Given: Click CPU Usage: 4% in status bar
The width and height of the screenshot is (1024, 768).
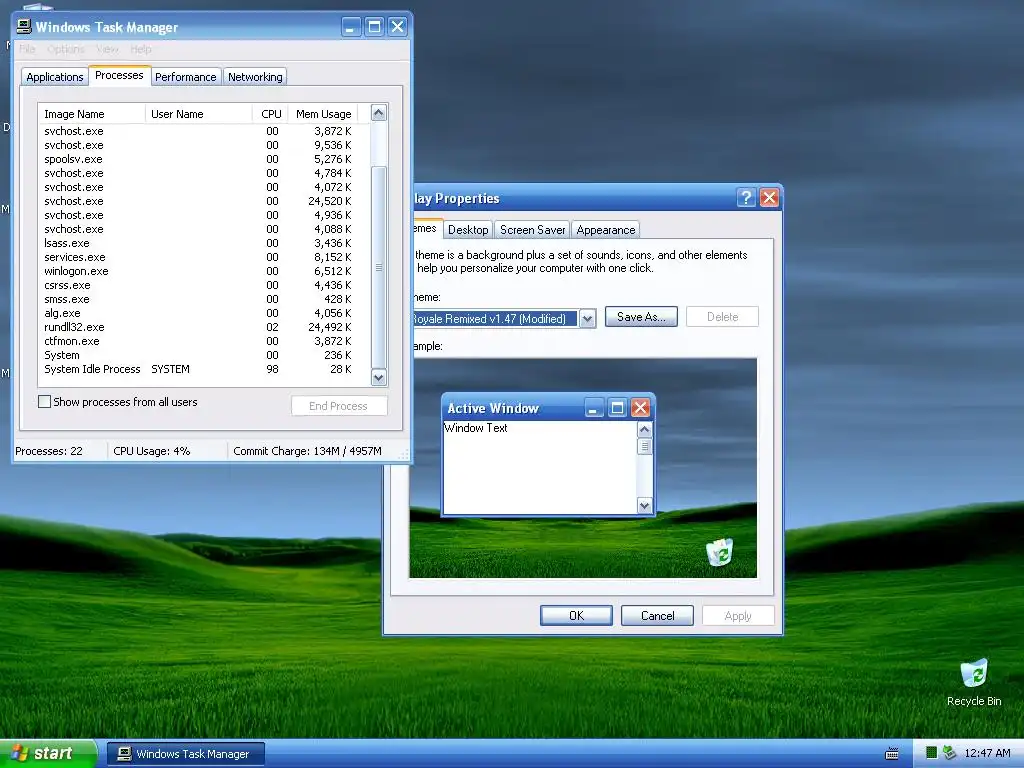Looking at the screenshot, I should coord(152,451).
